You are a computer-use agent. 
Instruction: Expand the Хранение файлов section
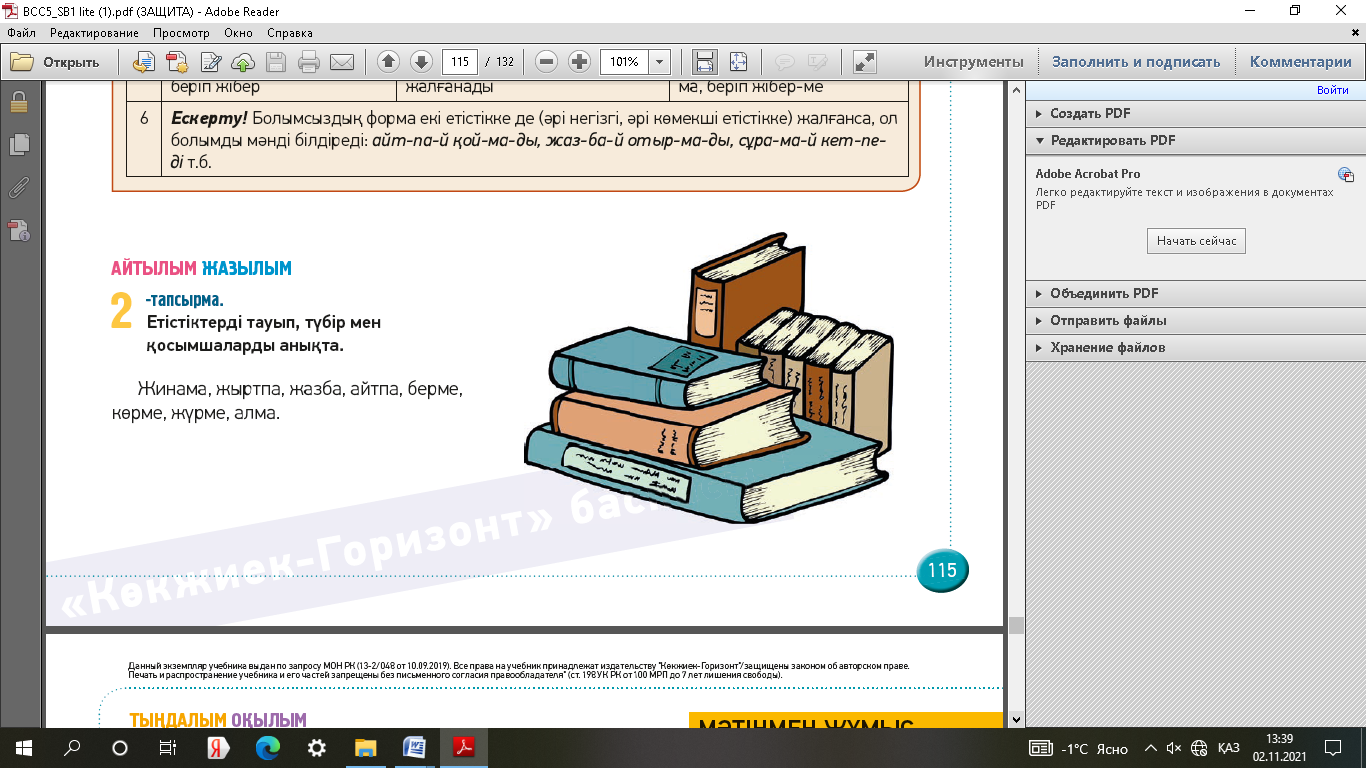tap(1107, 348)
